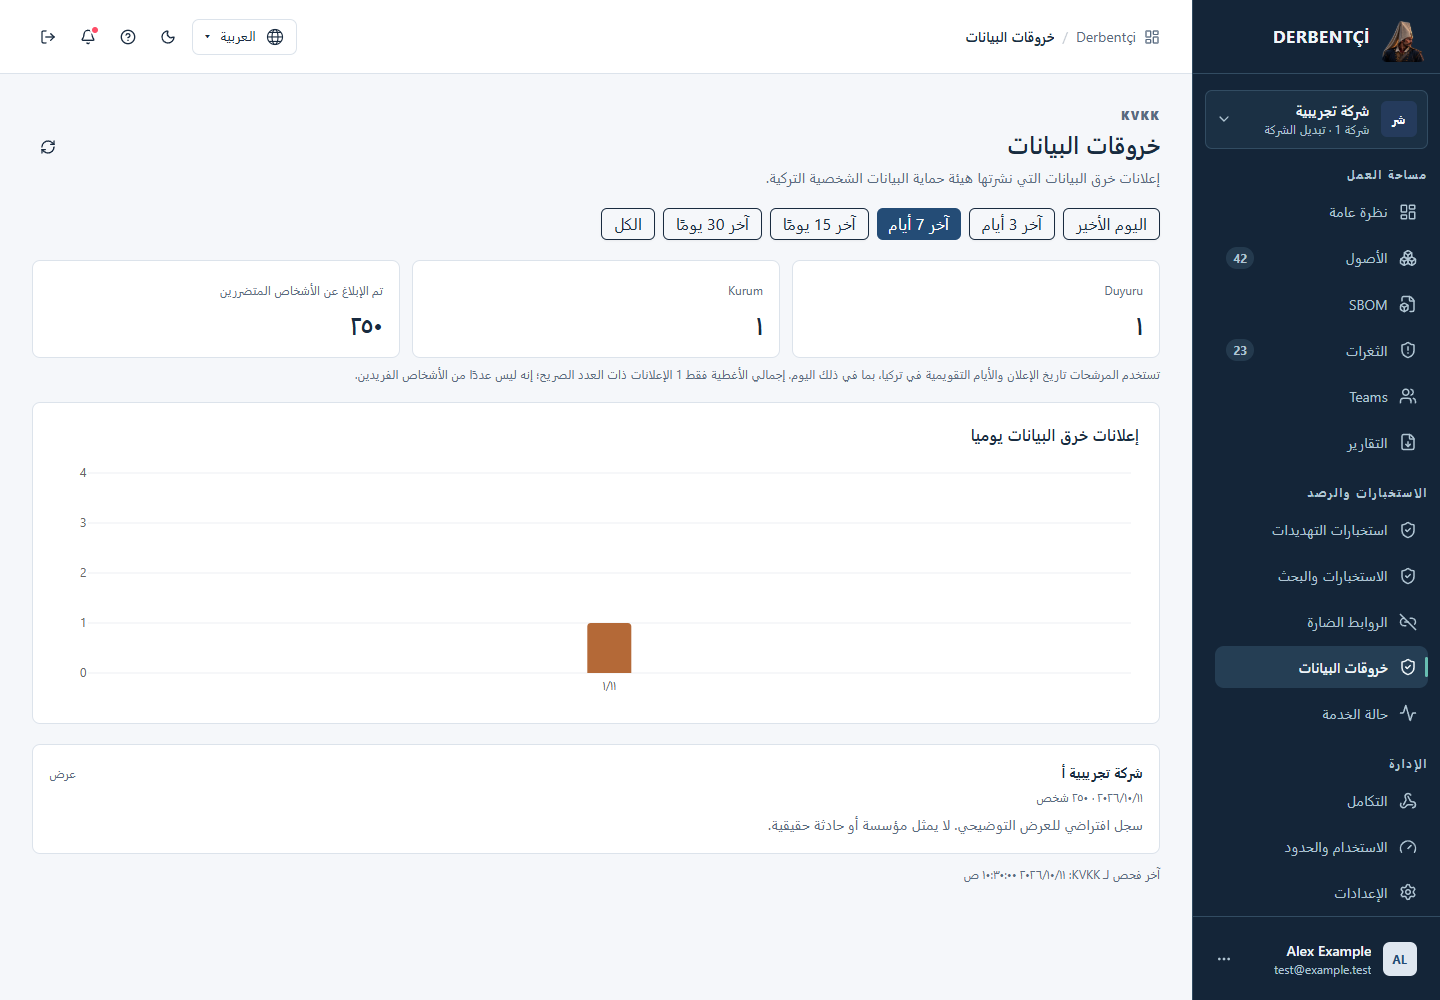Click the Teams people icon
The image size is (1440, 1000).
[1408, 397]
